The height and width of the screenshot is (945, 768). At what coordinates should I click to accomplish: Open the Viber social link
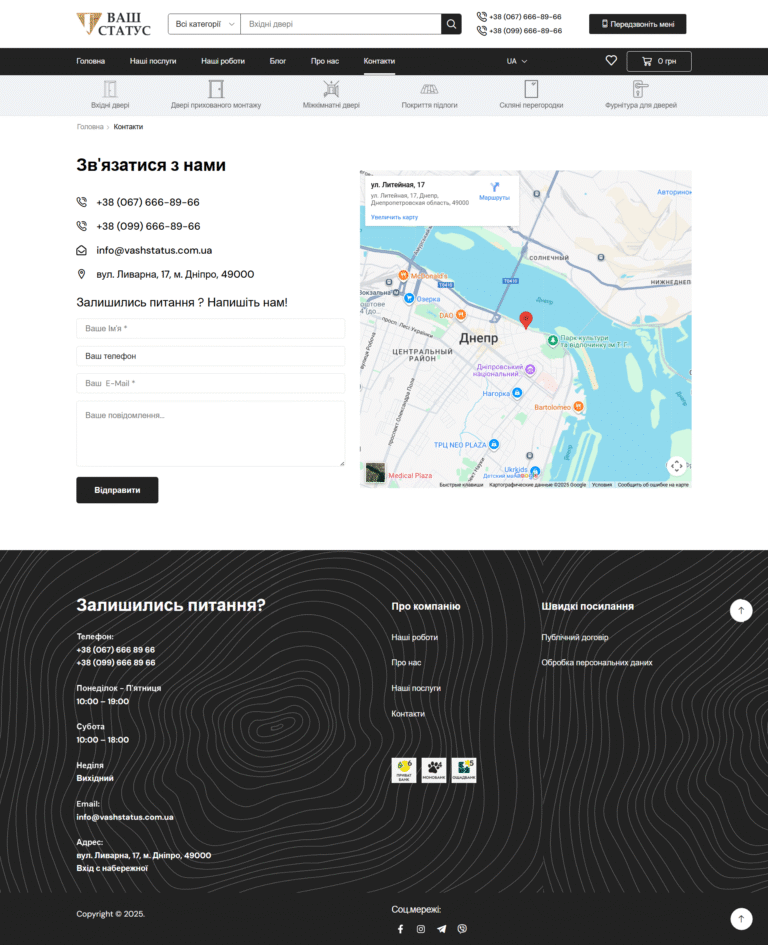pos(461,929)
